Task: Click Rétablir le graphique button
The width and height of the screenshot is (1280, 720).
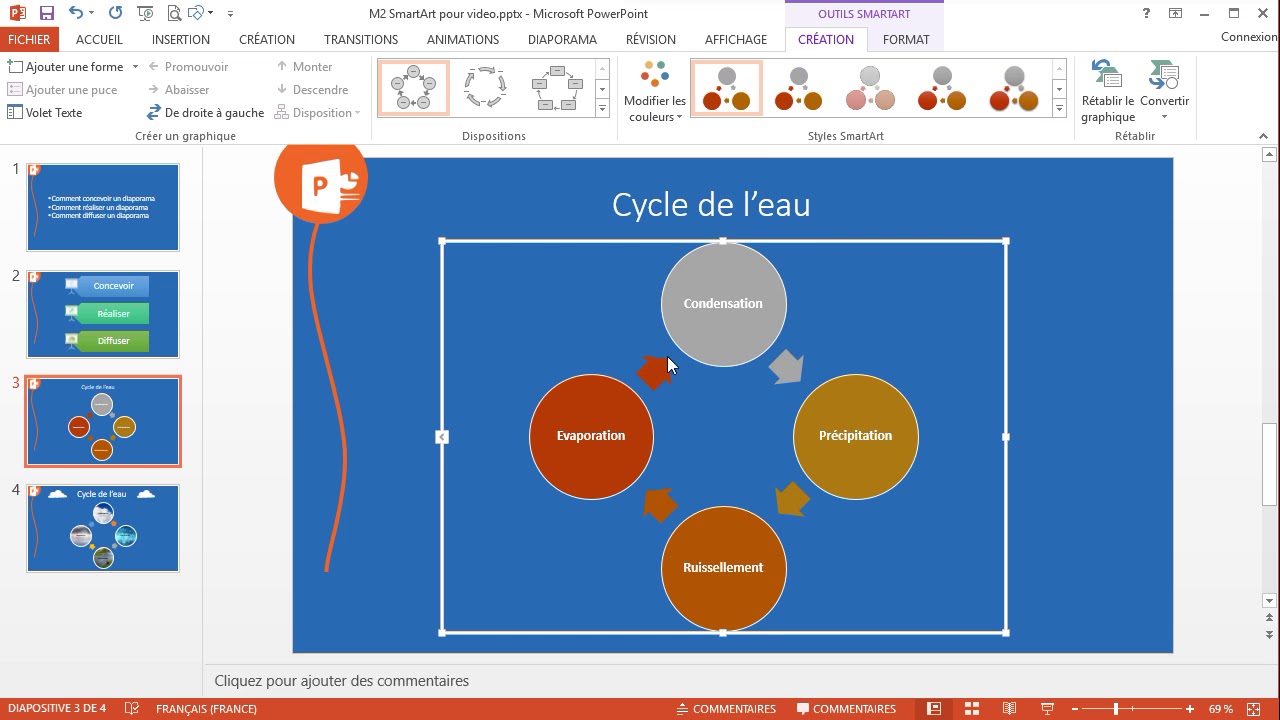Action: click(x=1107, y=92)
